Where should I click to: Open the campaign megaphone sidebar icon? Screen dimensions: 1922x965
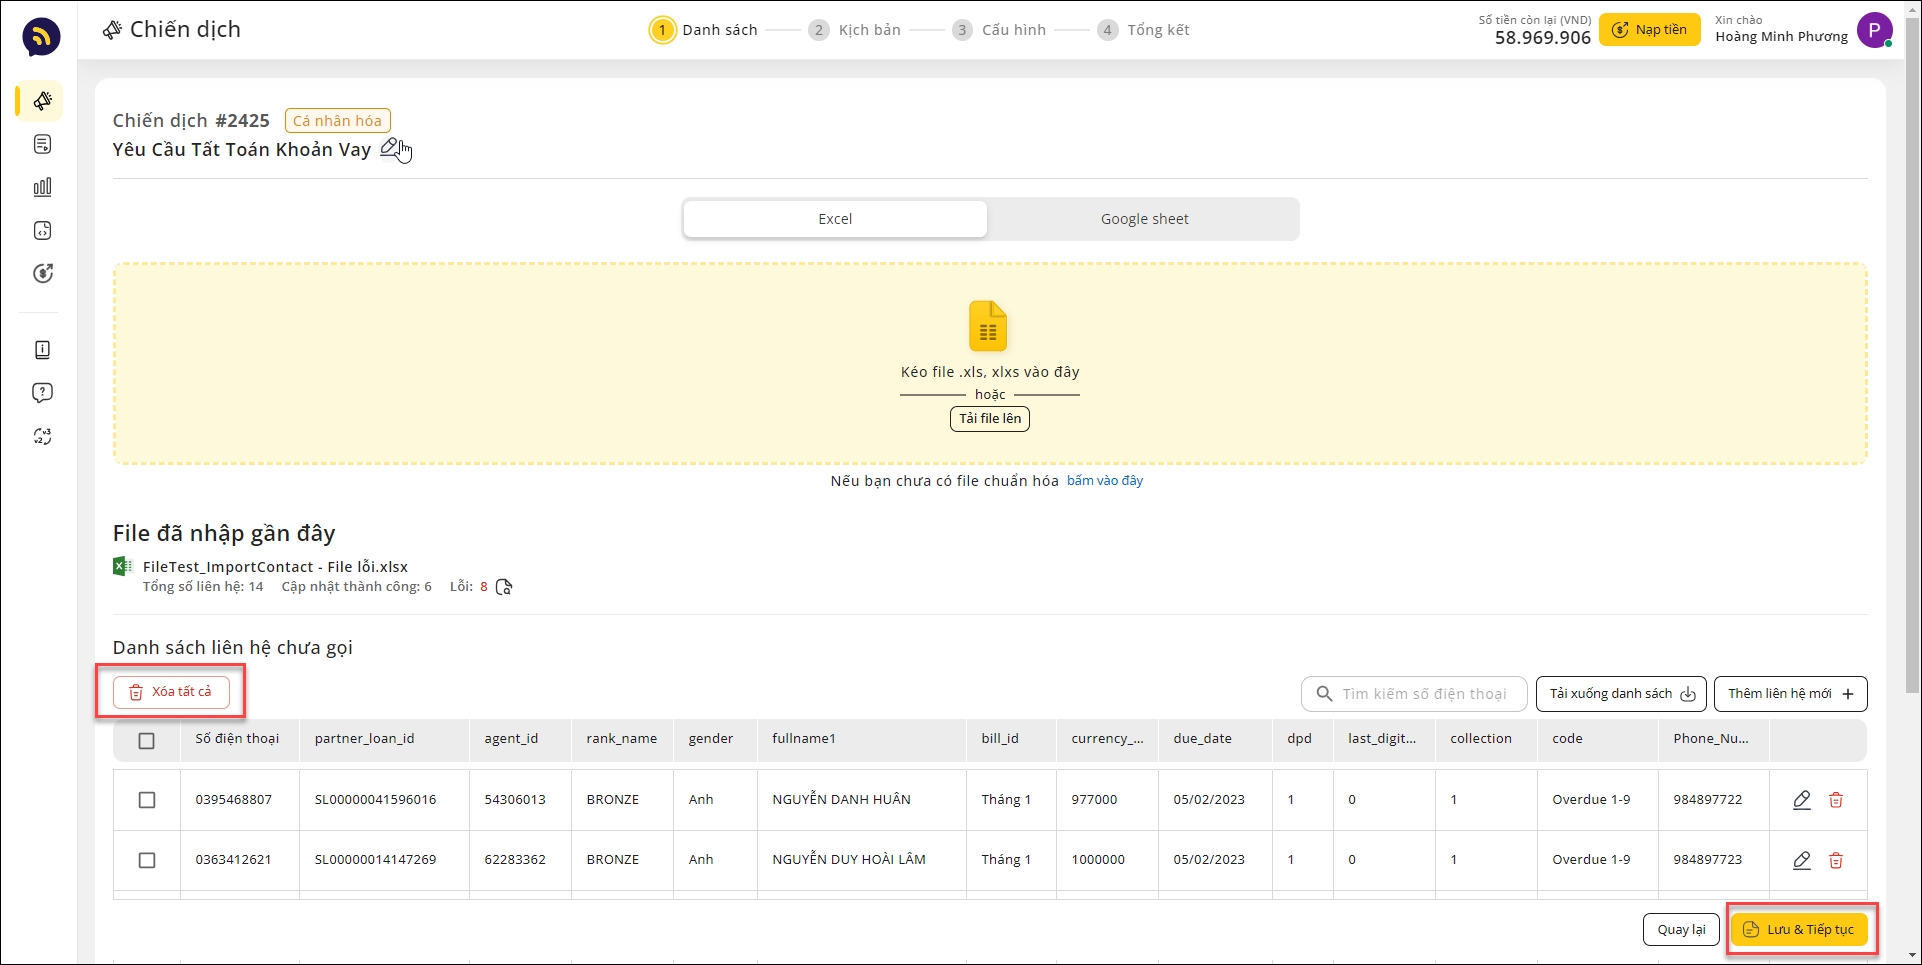pyautogui.click(x=42, y=101)
